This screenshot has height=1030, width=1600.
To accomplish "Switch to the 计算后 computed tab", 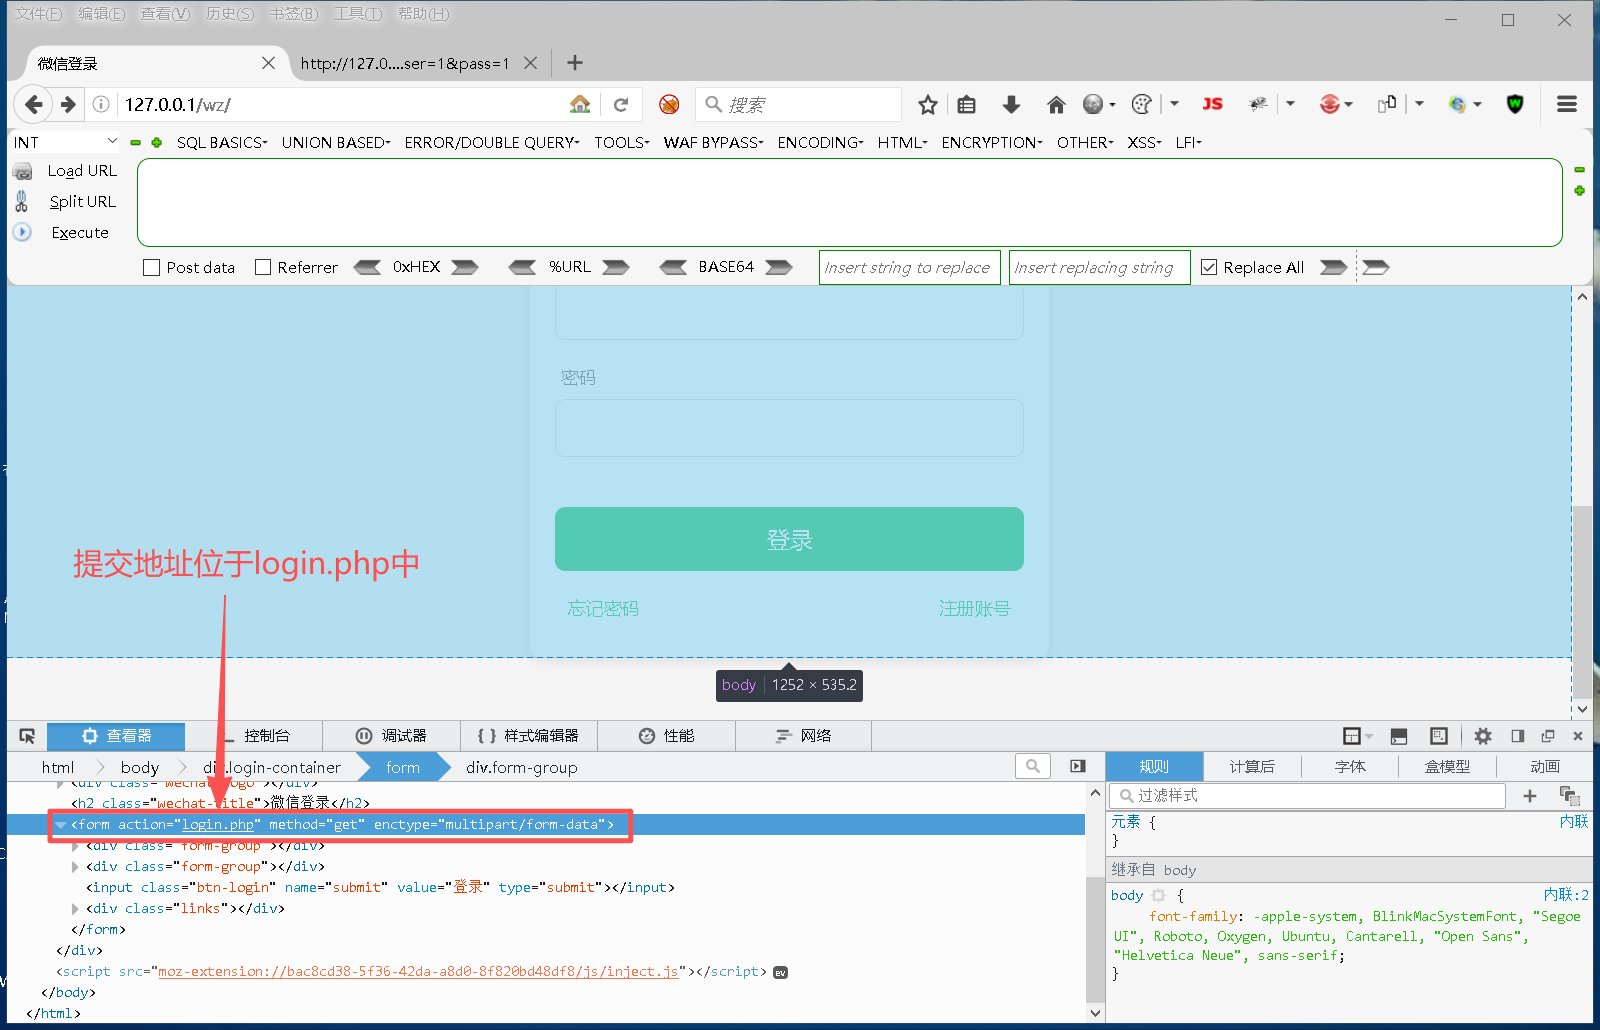I will (1252, 766).
